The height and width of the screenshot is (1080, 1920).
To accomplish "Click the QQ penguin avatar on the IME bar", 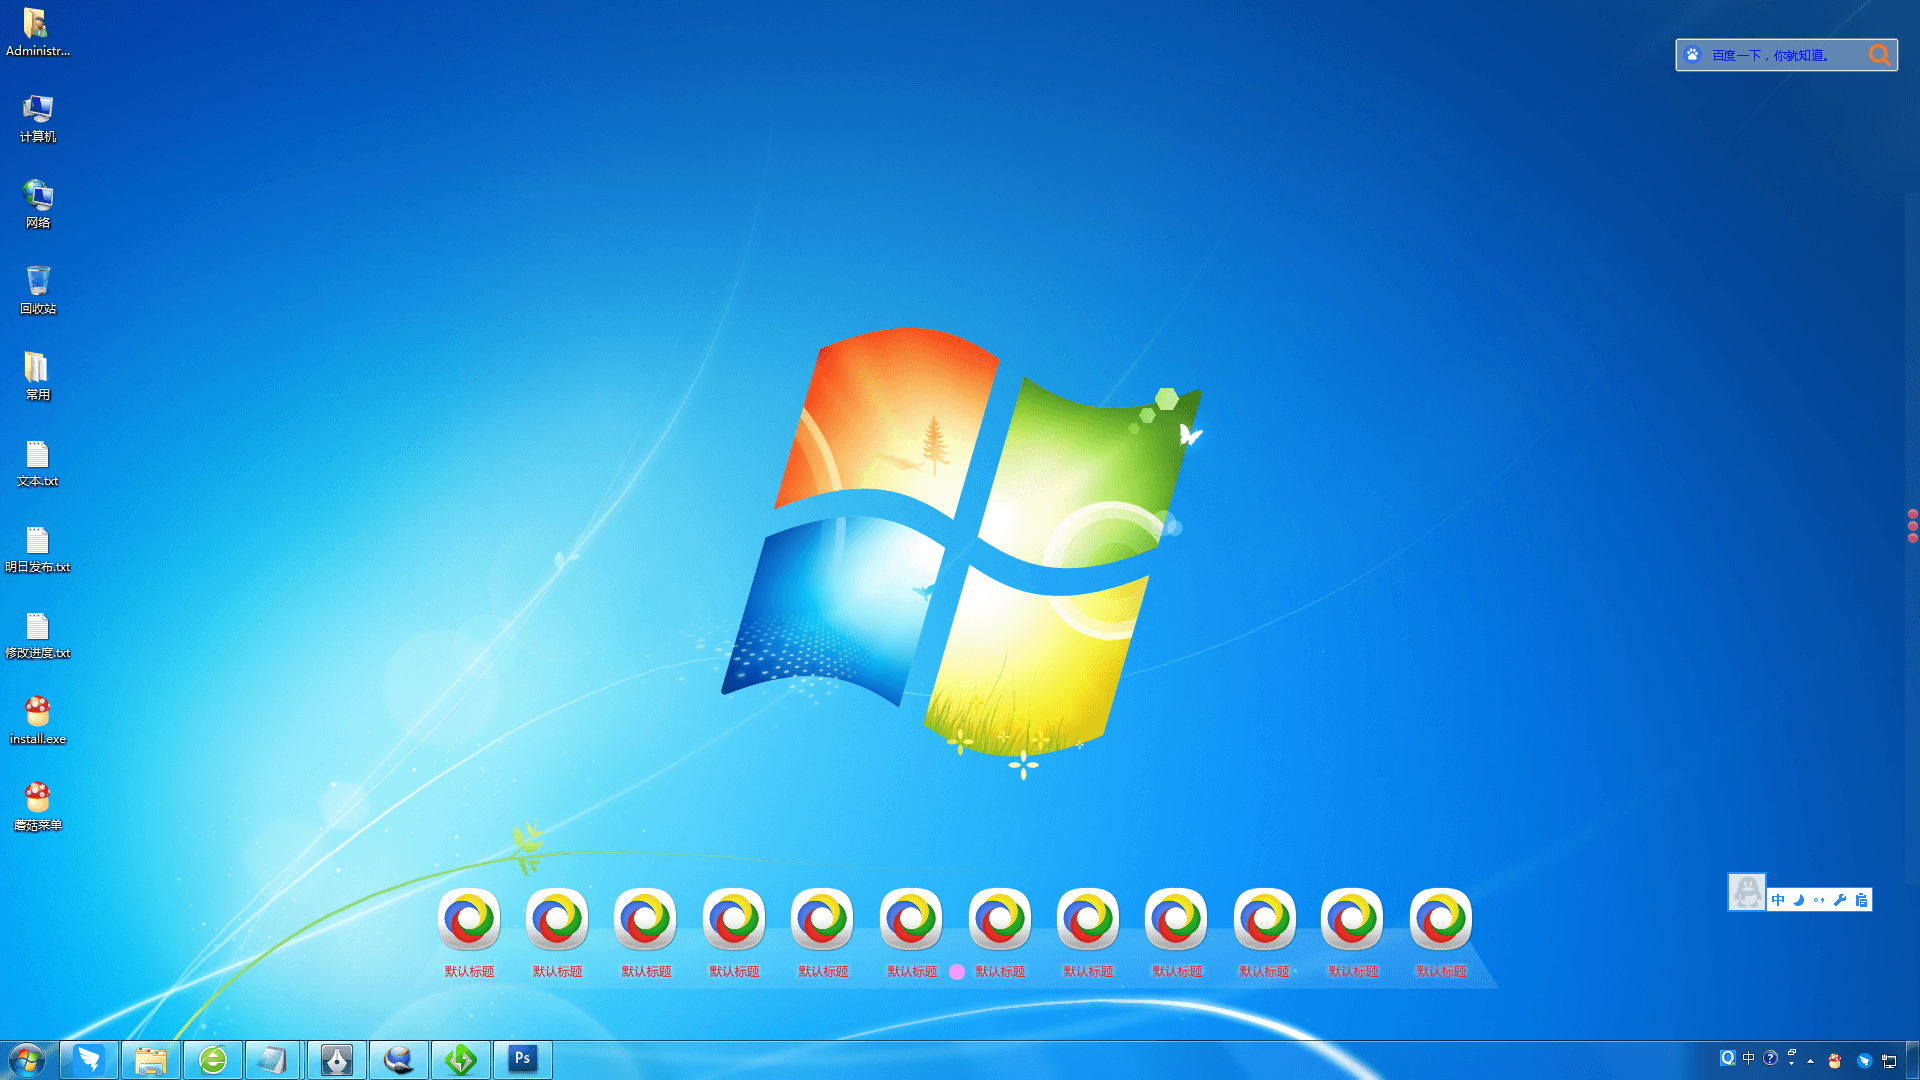I will coord(1747,892).
